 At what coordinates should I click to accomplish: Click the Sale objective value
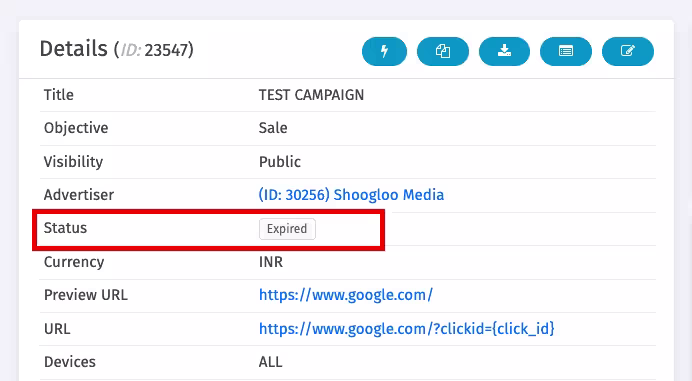(273, 128)
